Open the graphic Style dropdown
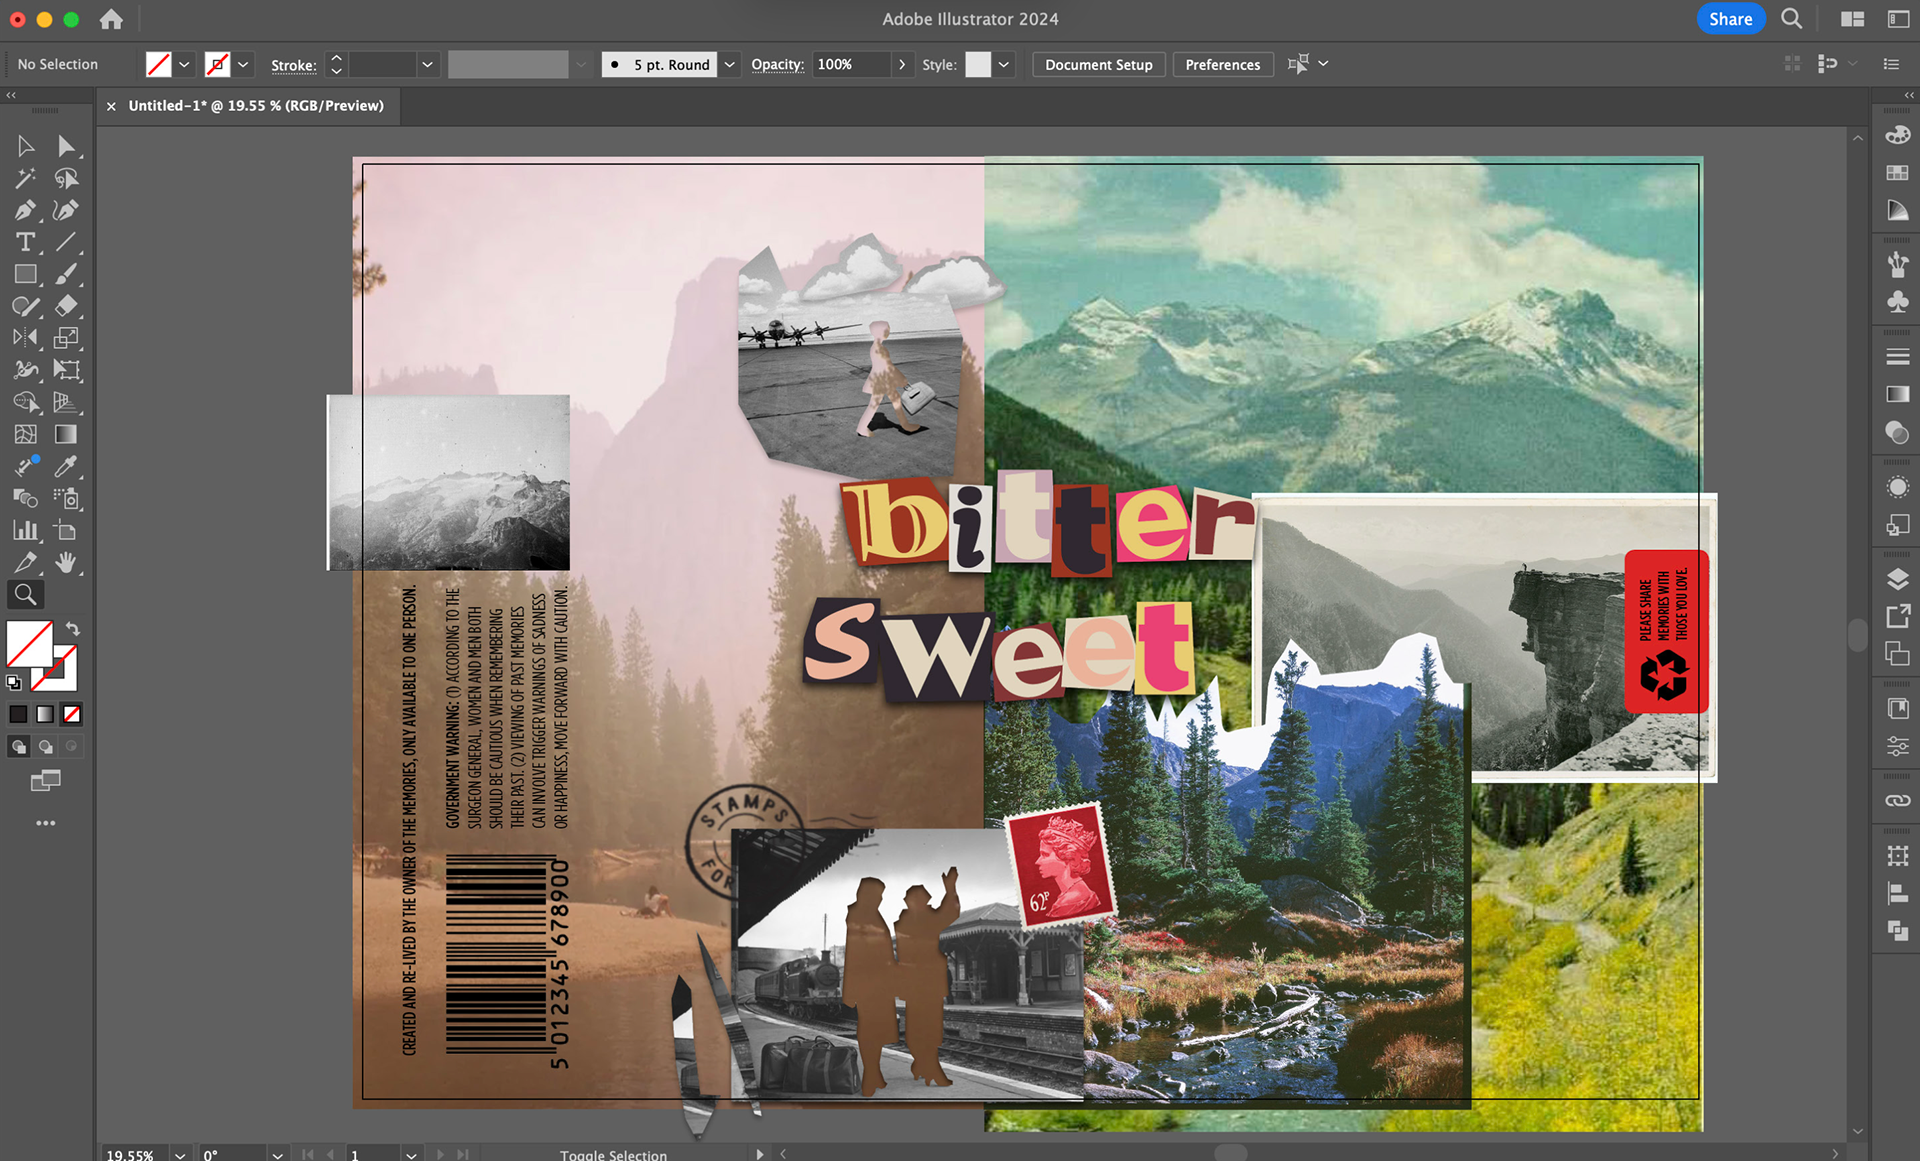Viewport: 1920px width, 1161px height. coord(1004,65)
